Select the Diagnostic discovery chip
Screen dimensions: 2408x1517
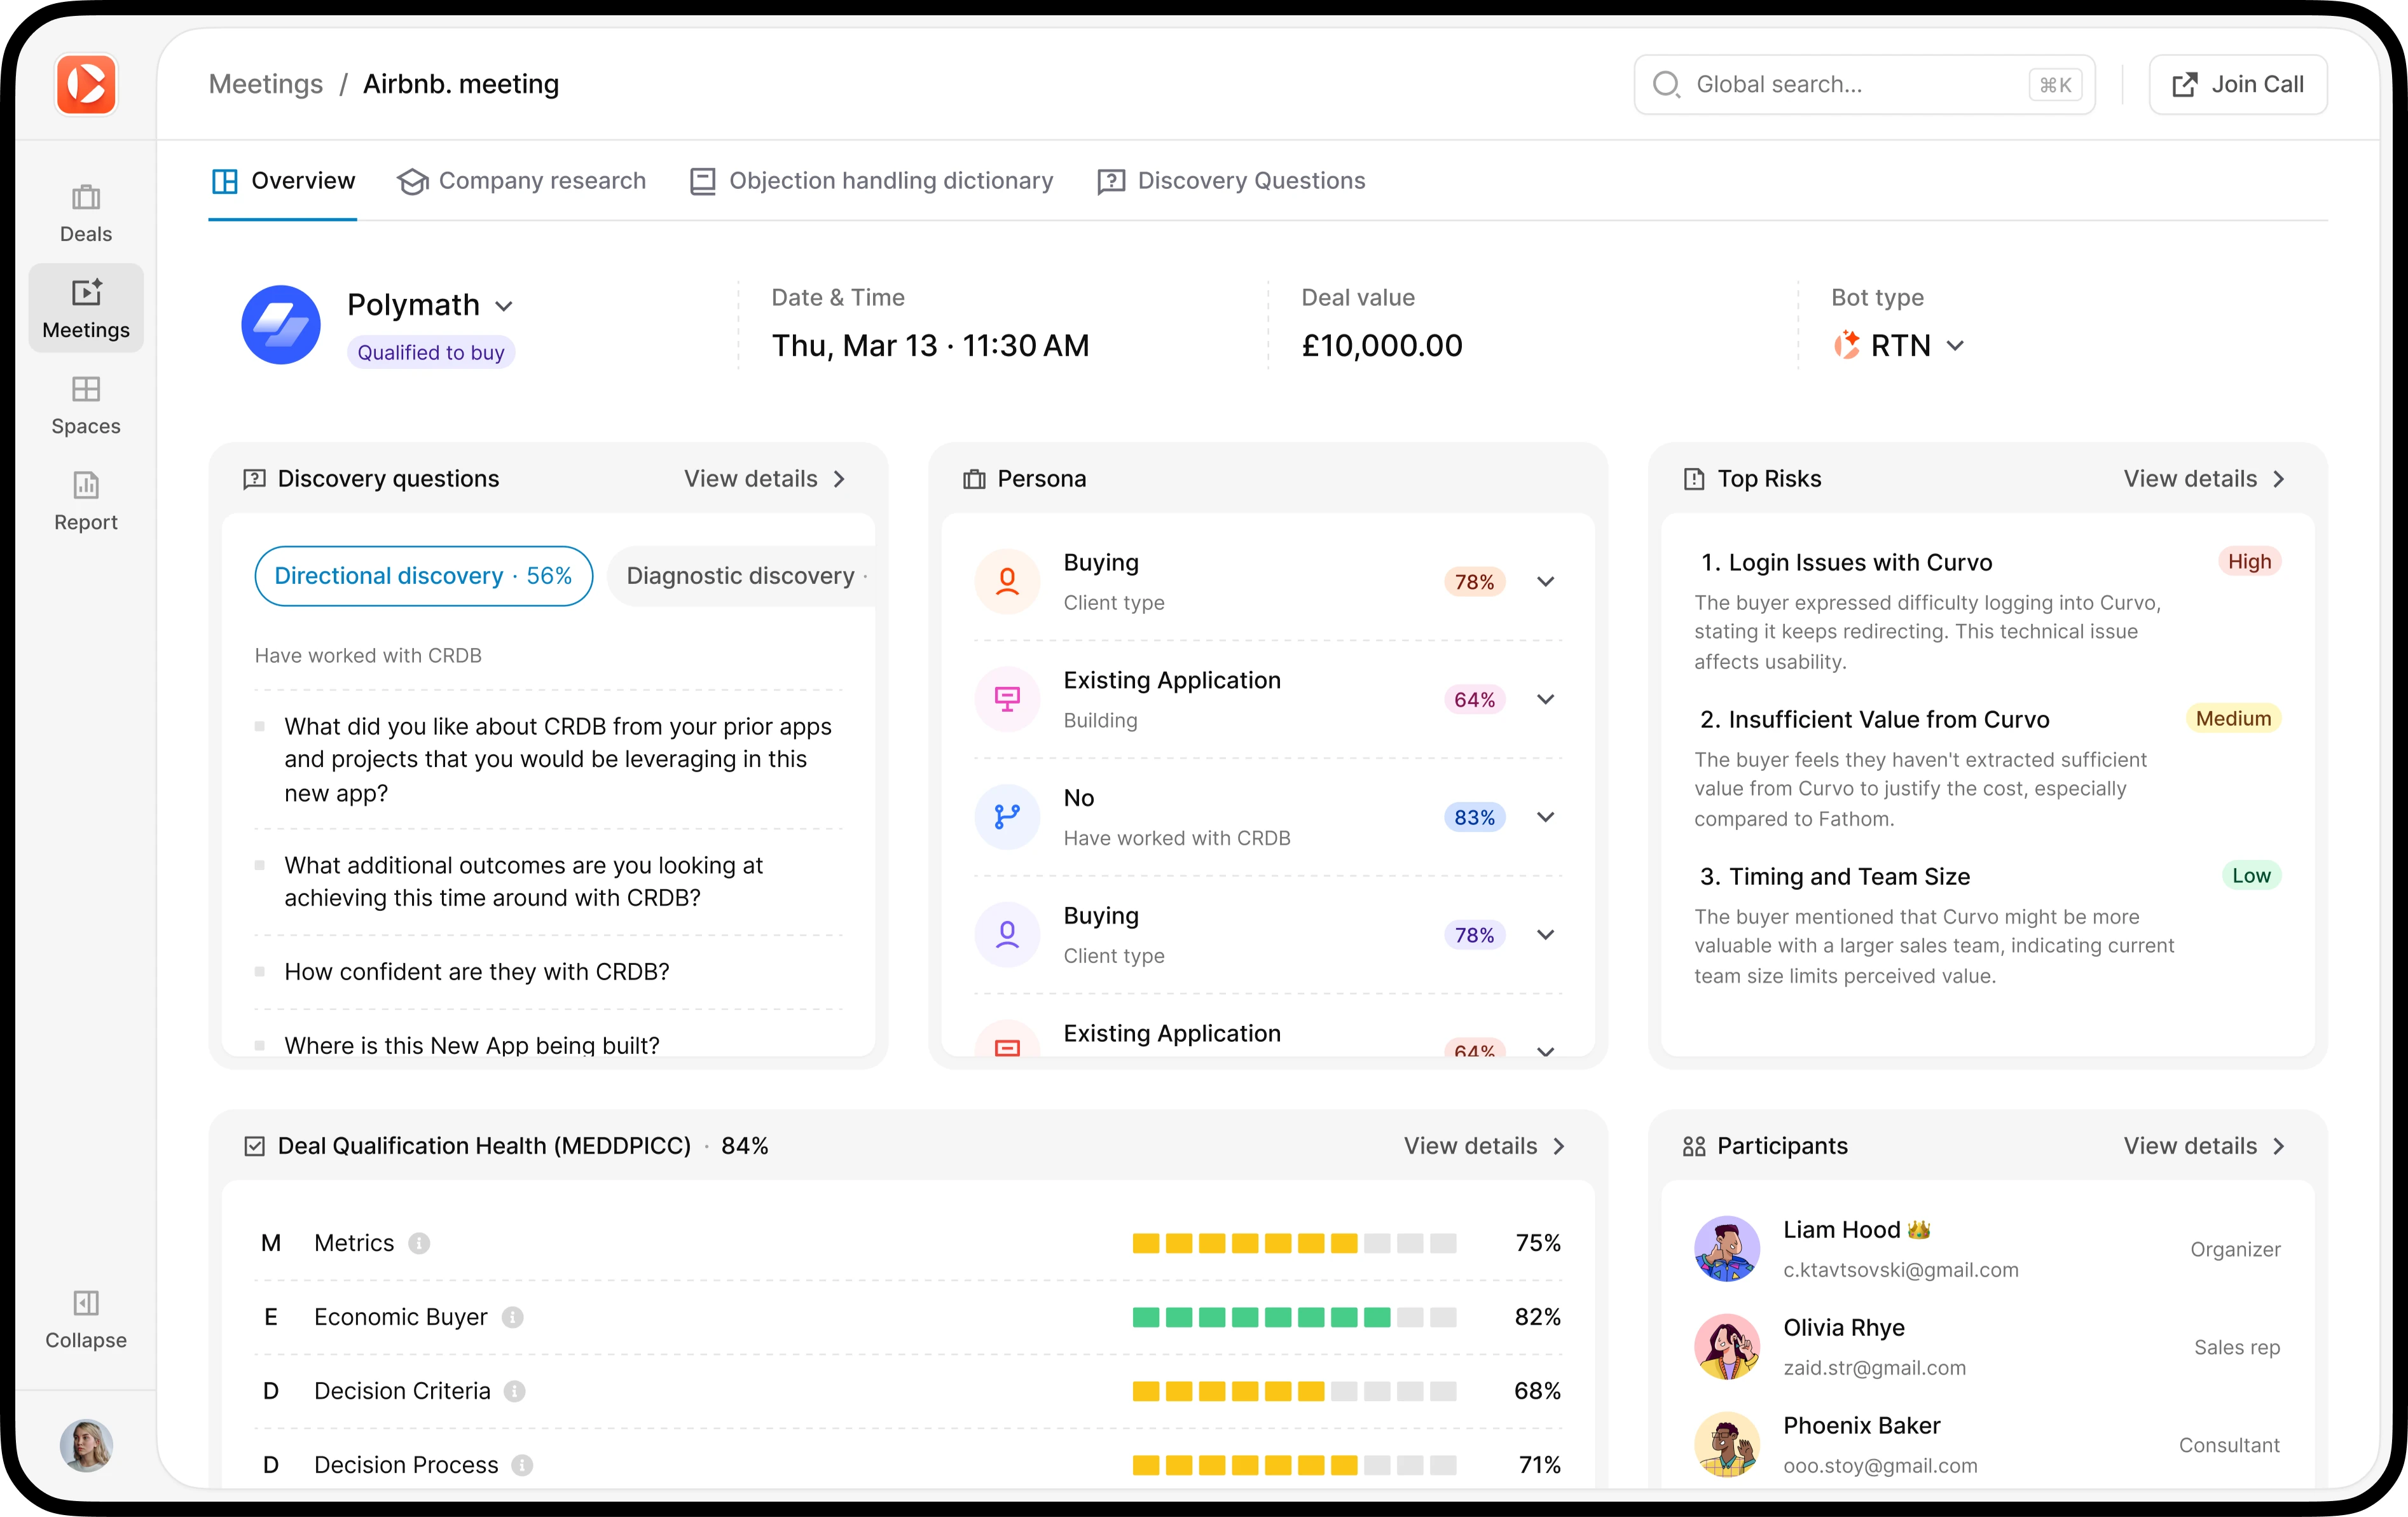pos(741,576)
